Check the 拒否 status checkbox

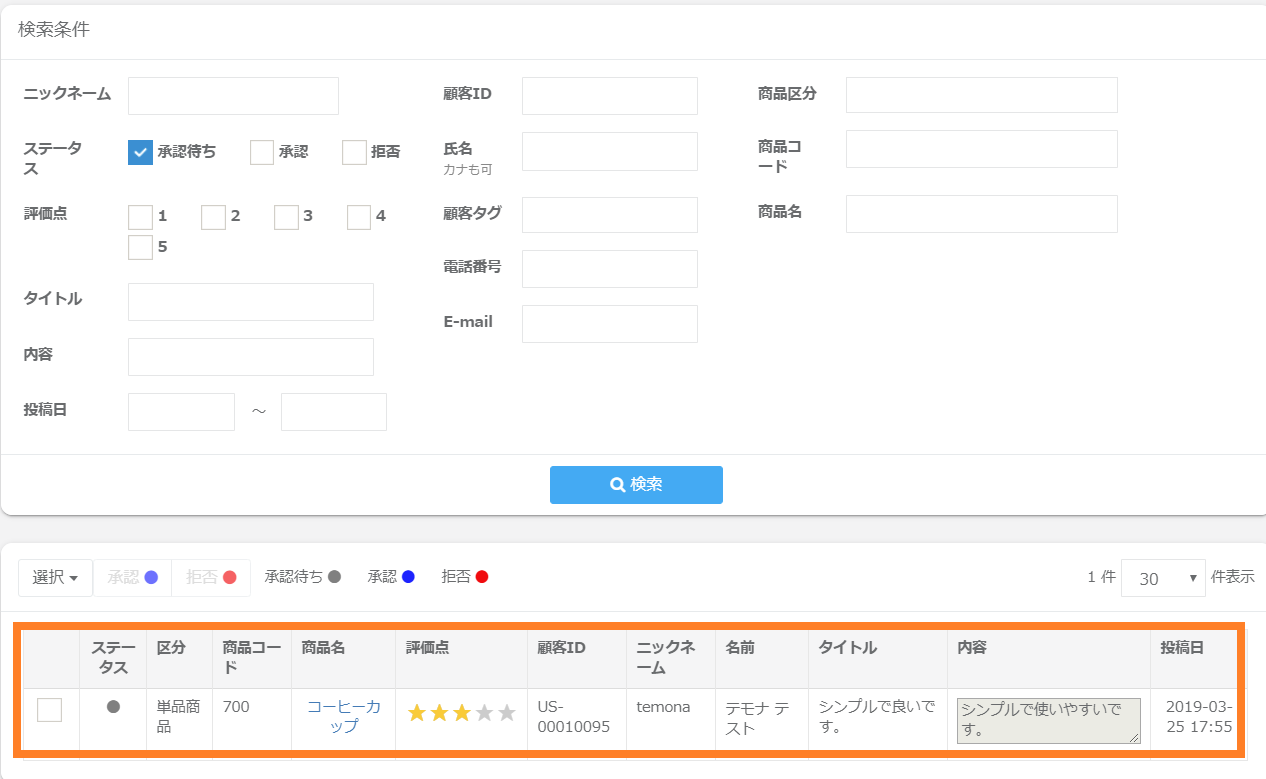354,152
